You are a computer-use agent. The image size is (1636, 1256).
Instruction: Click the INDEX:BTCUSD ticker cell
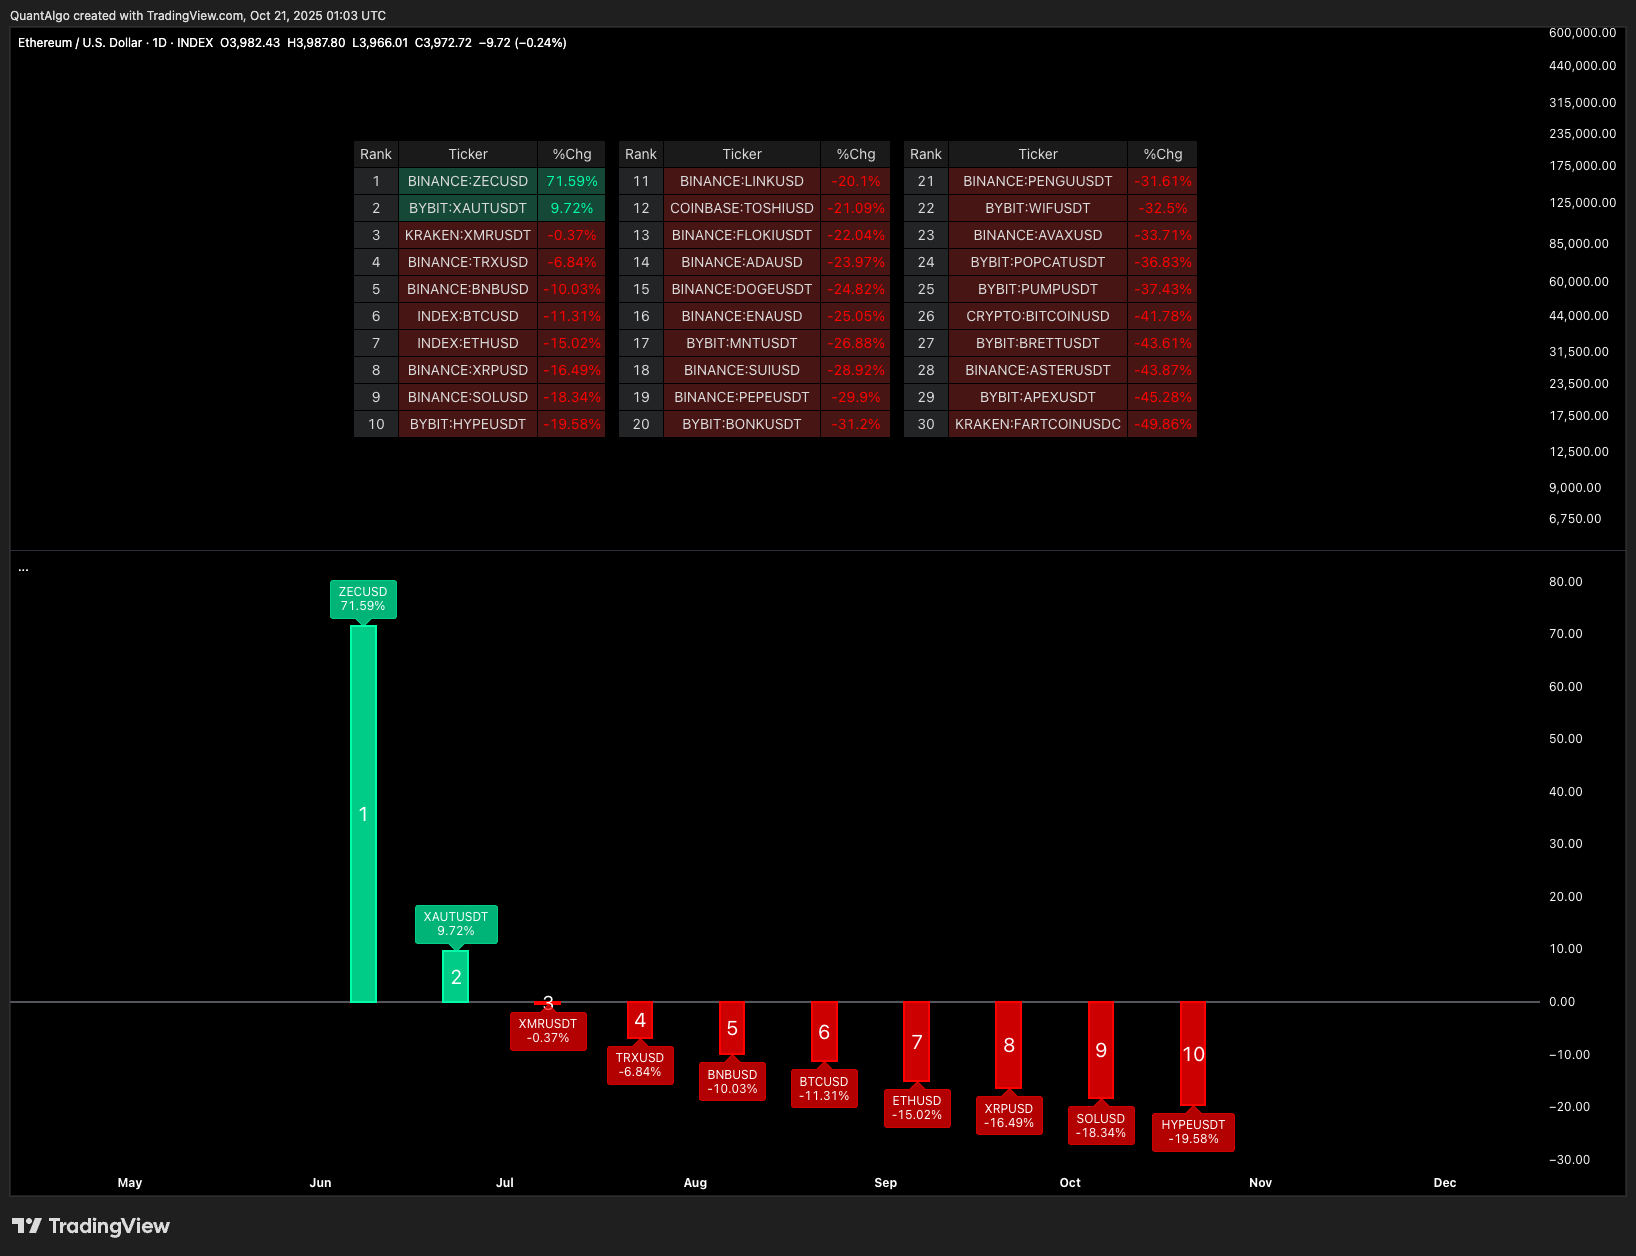(x=468, y=316)
